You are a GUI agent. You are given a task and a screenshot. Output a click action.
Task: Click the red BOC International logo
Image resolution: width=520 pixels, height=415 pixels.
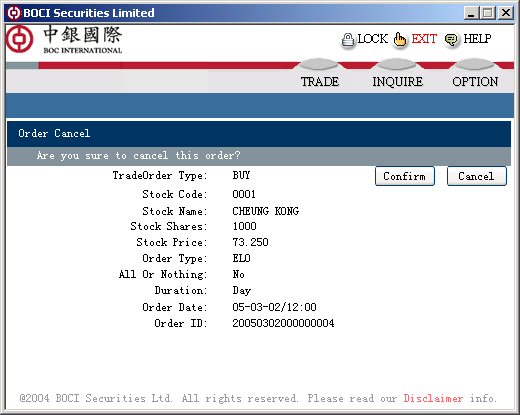[x=20, y=39]
